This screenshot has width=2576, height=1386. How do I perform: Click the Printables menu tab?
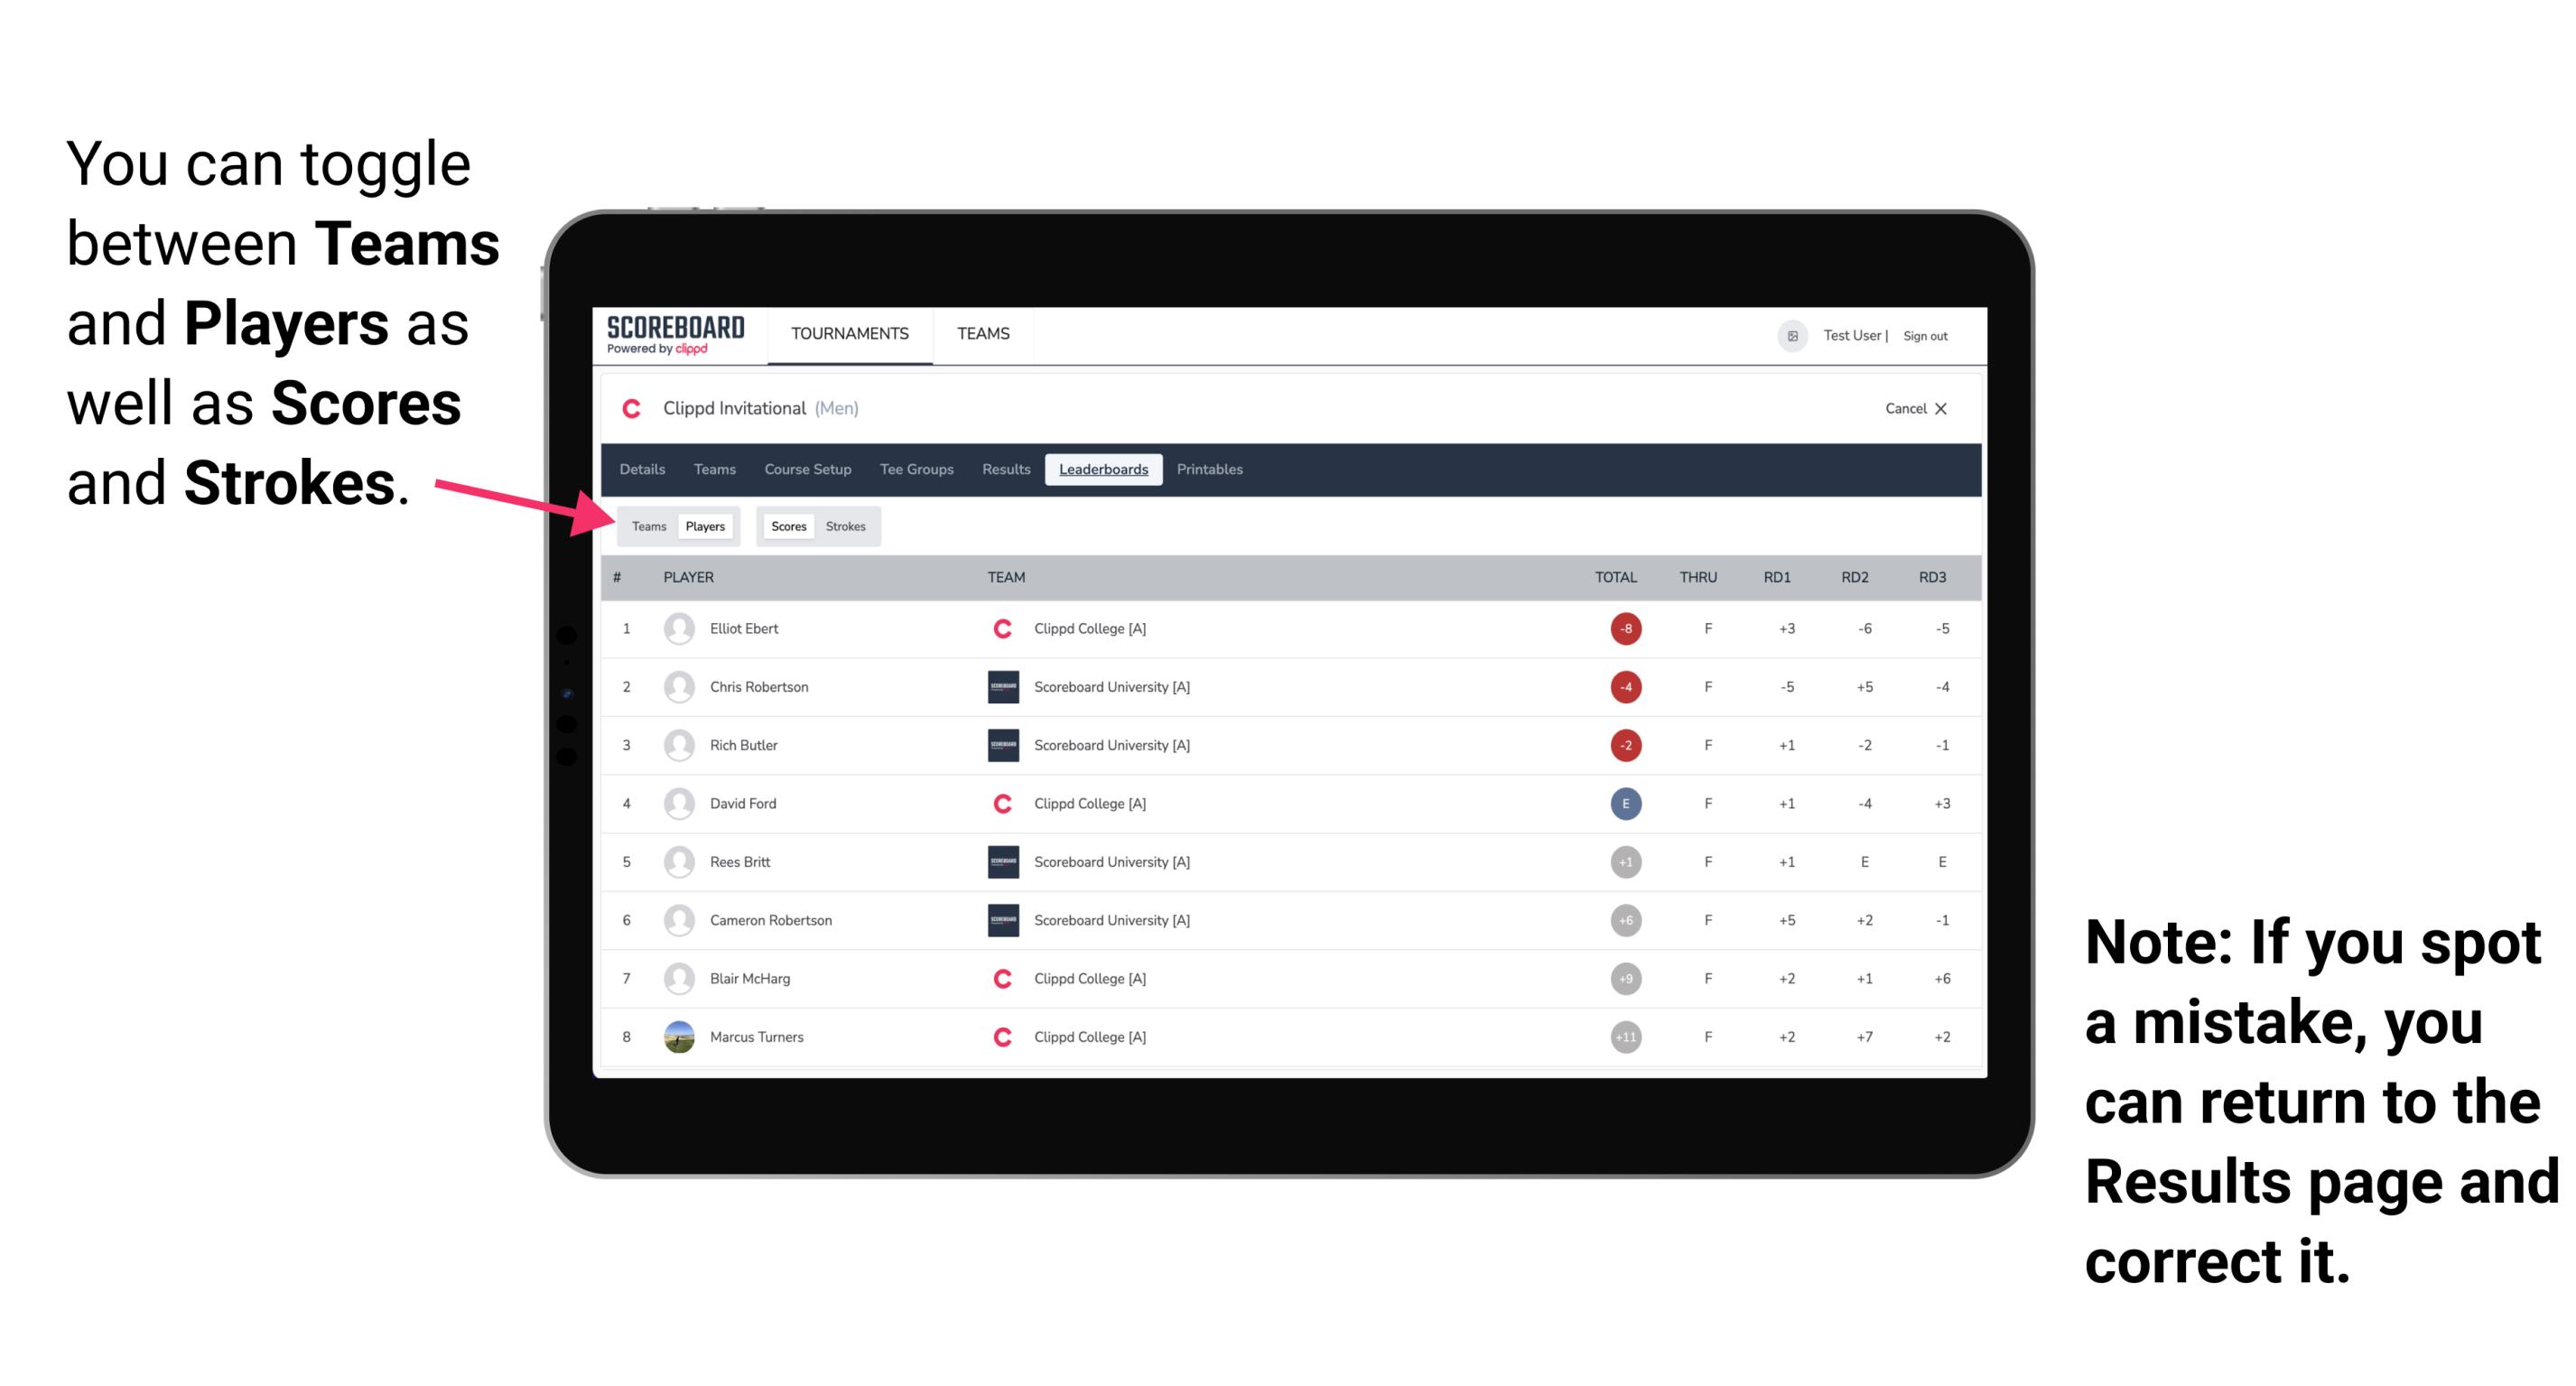click(1211, 470)
